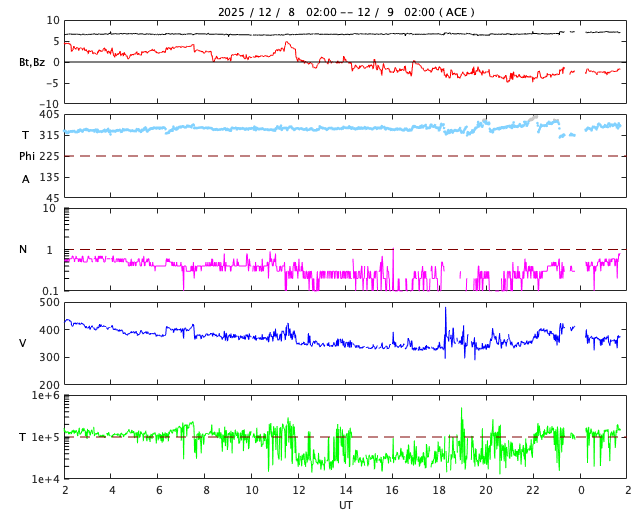The height and width of the screenshot is (512, 640).
Task: Click the 500 tick label on the velocity panel
Action: tap(49, 302)
